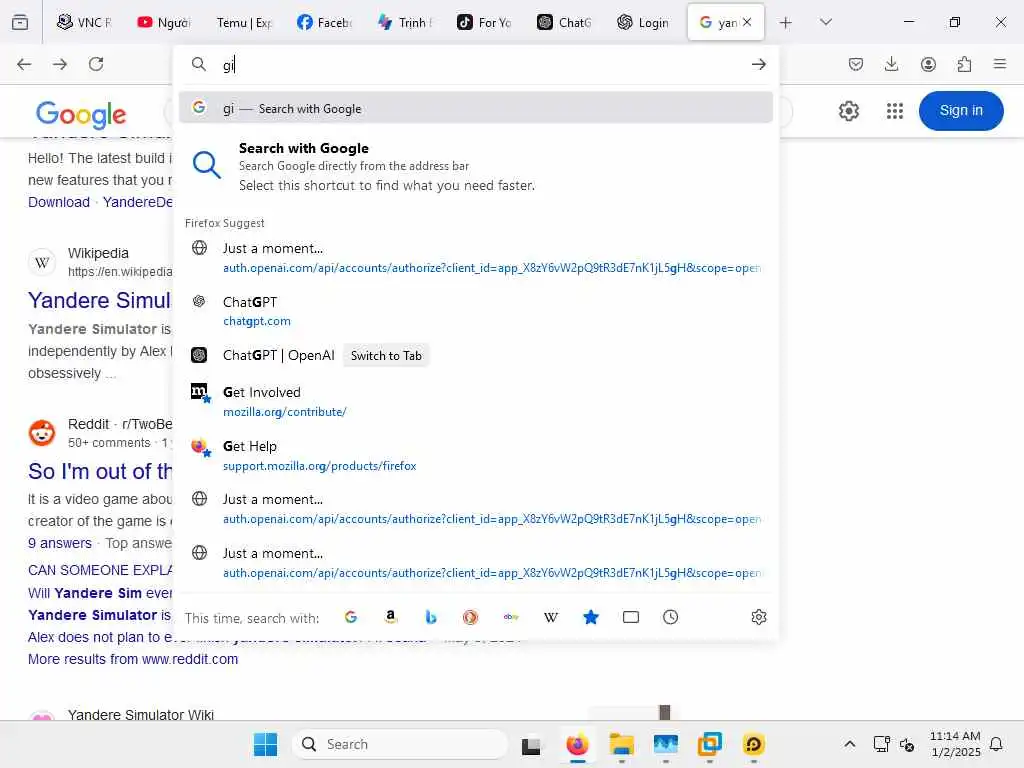This screenshot has height=768, width=1024.
Task: Open the 'CAN SOMEONE EXPLA...' Reddit link
Action: pos(100,570)
